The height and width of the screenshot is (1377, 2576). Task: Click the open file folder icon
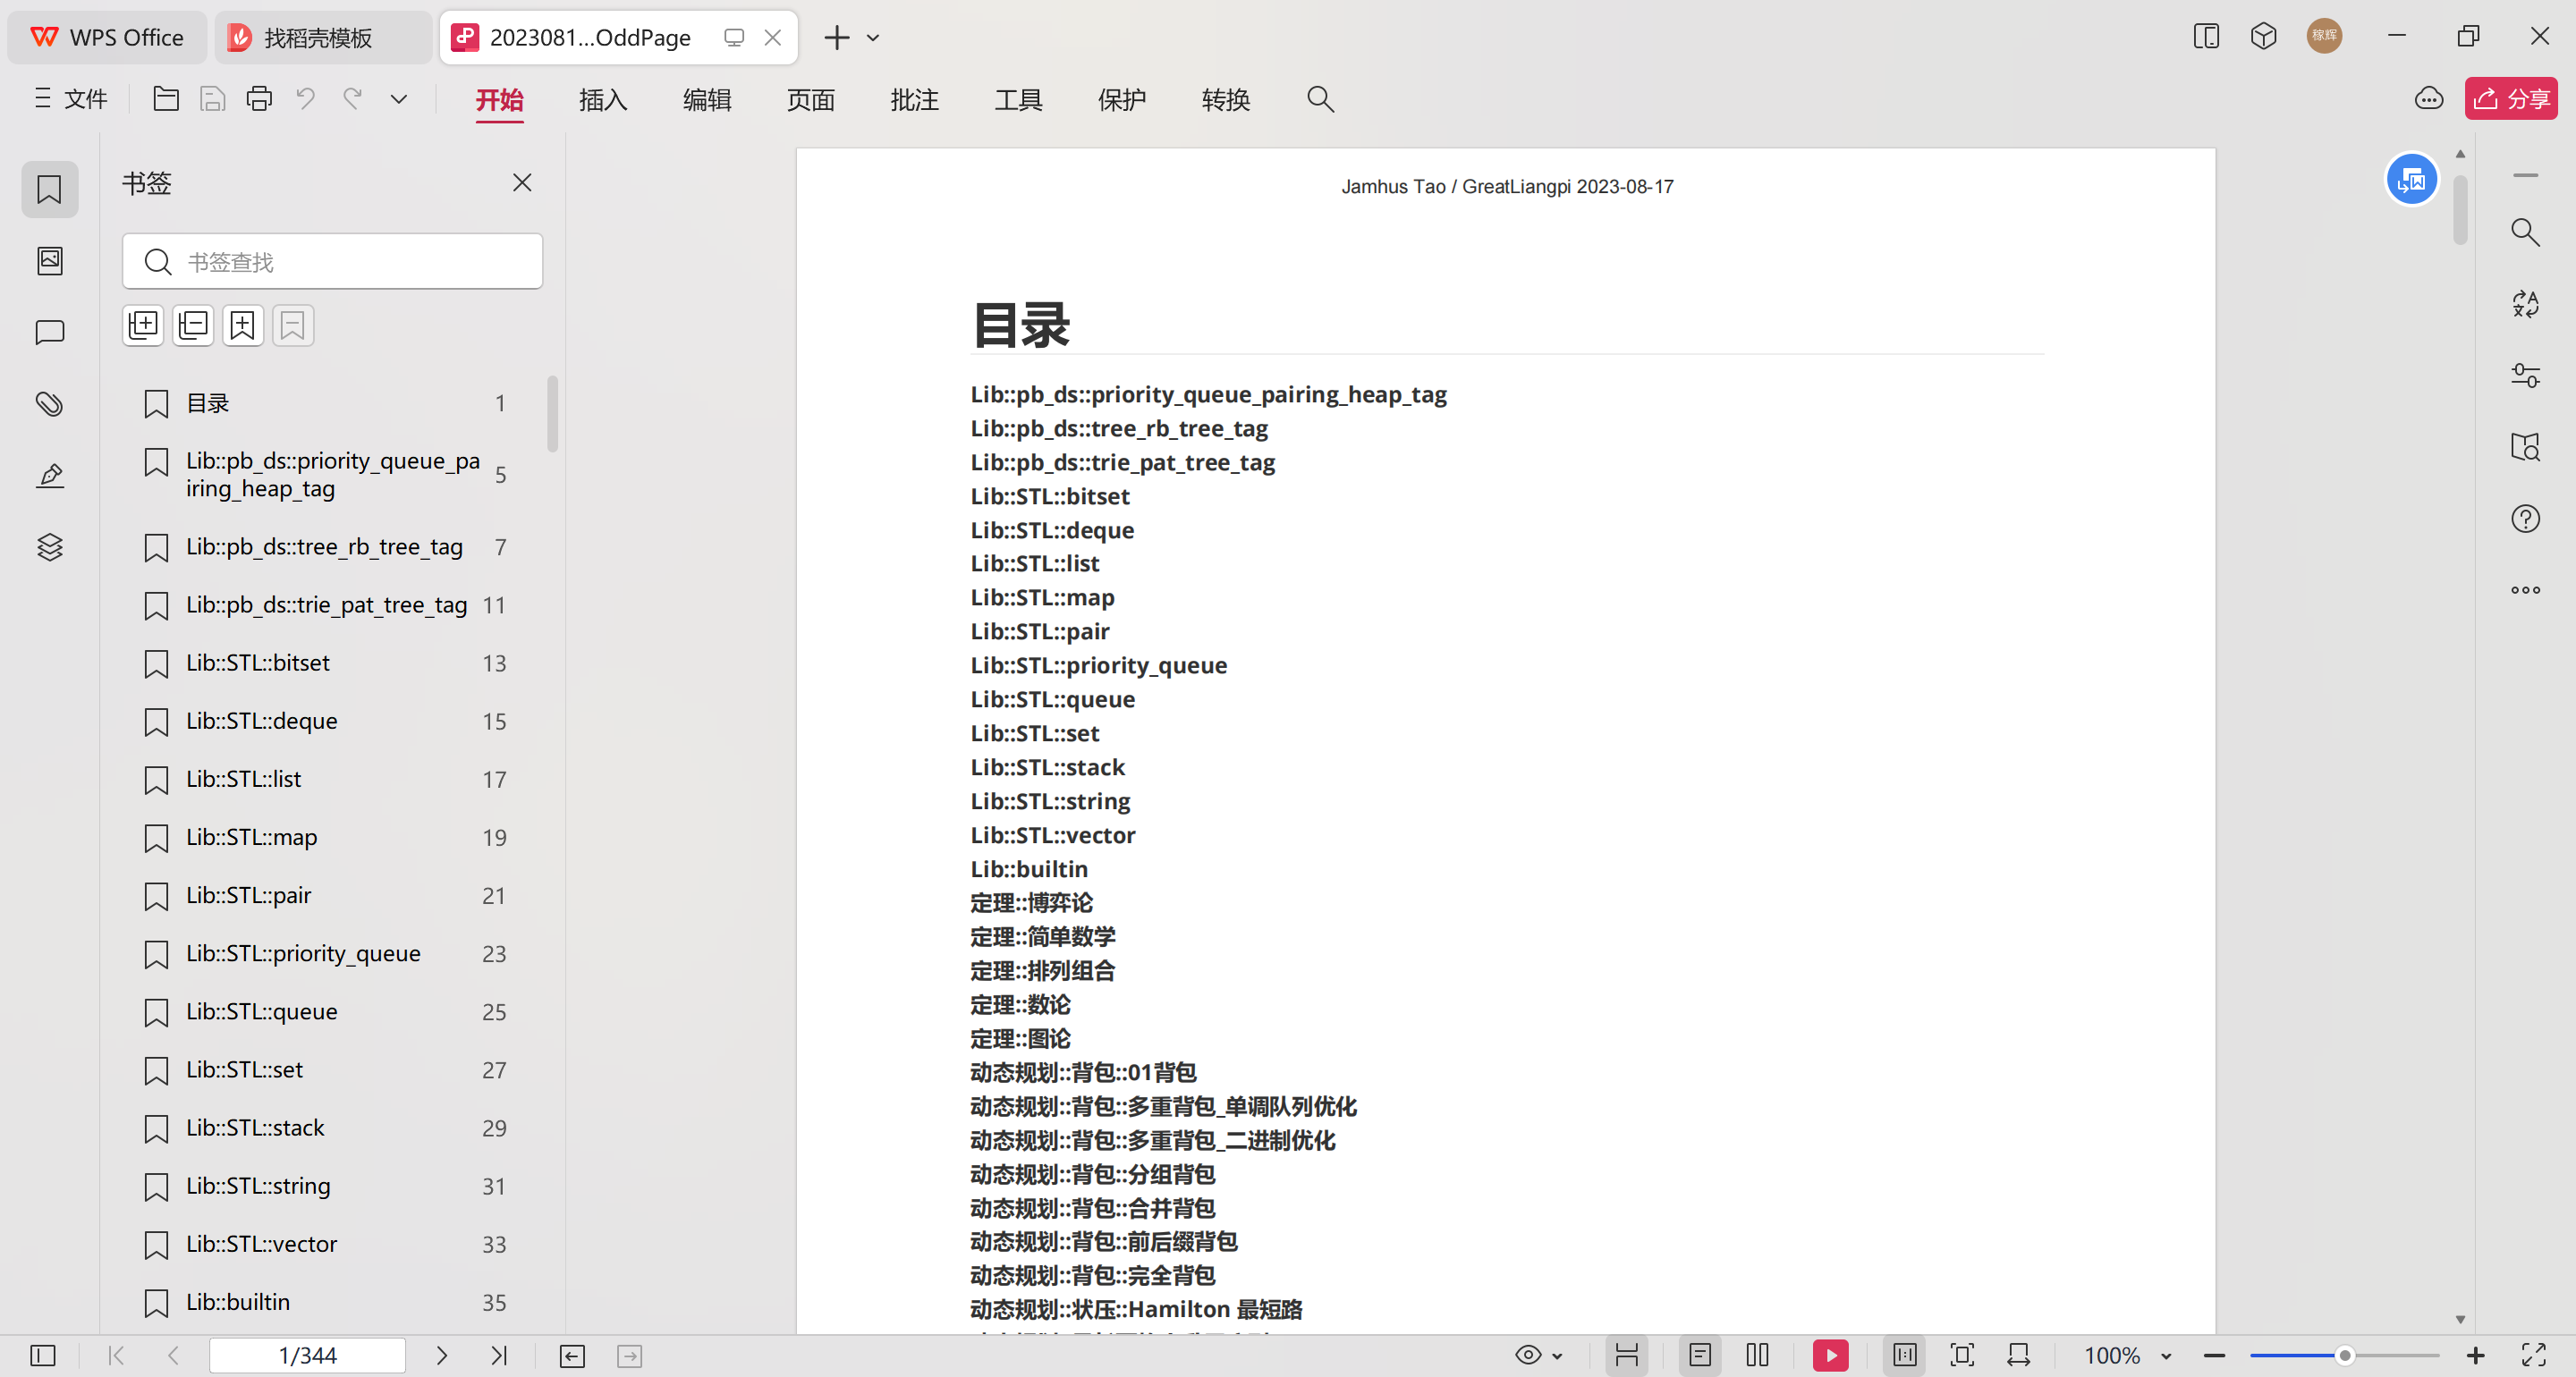pyautogui.click(x=166, y=99)
